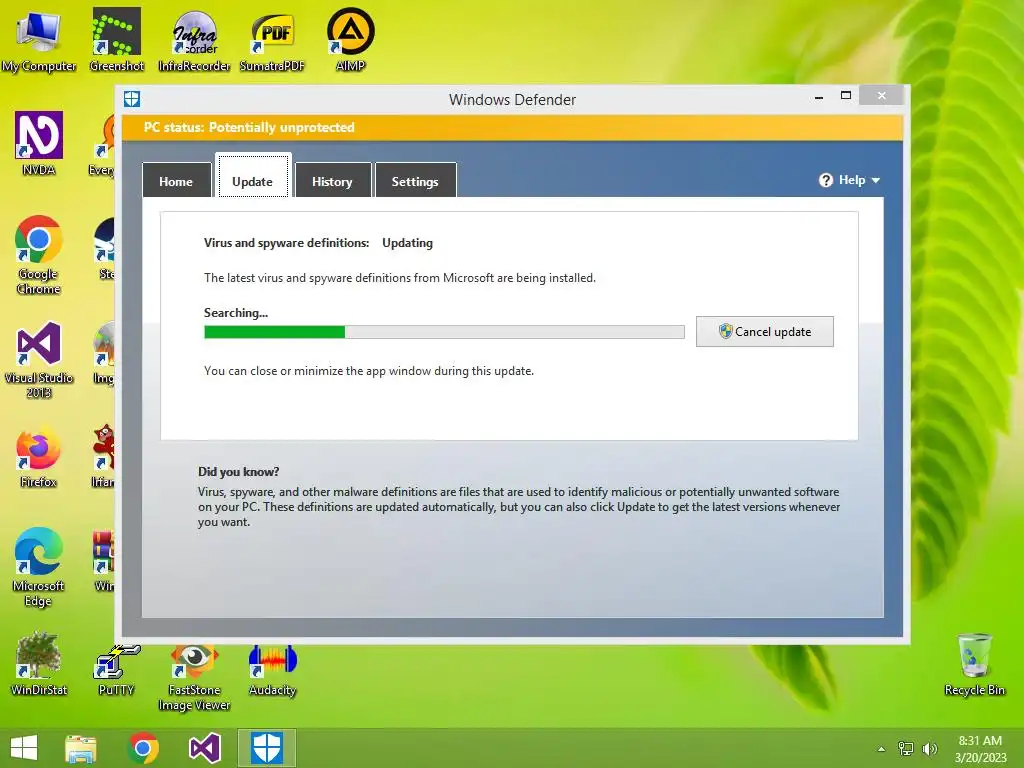Go to the Settings tab

point(415,181)
